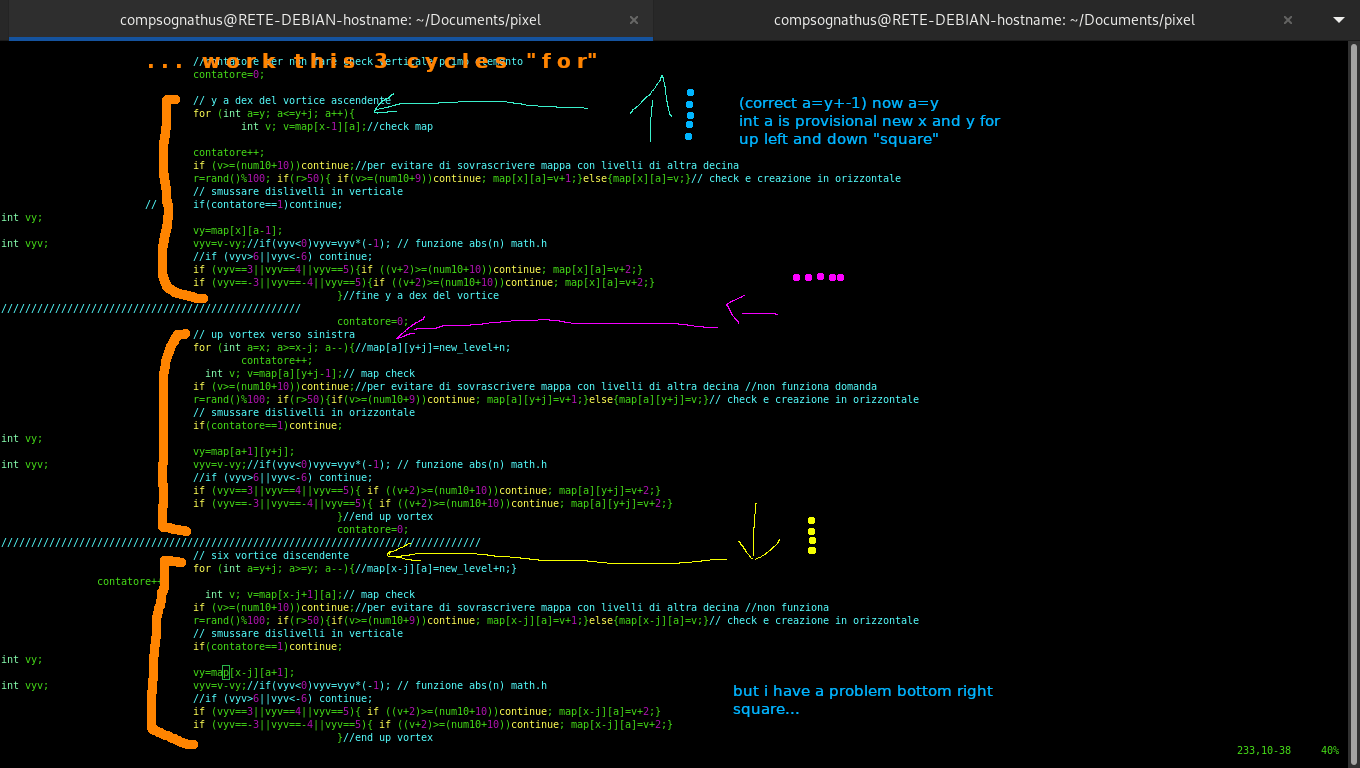Click the rand line setting map[a][y+j]=v+1
Screen dimensions: 1360x768
[556, 400]
